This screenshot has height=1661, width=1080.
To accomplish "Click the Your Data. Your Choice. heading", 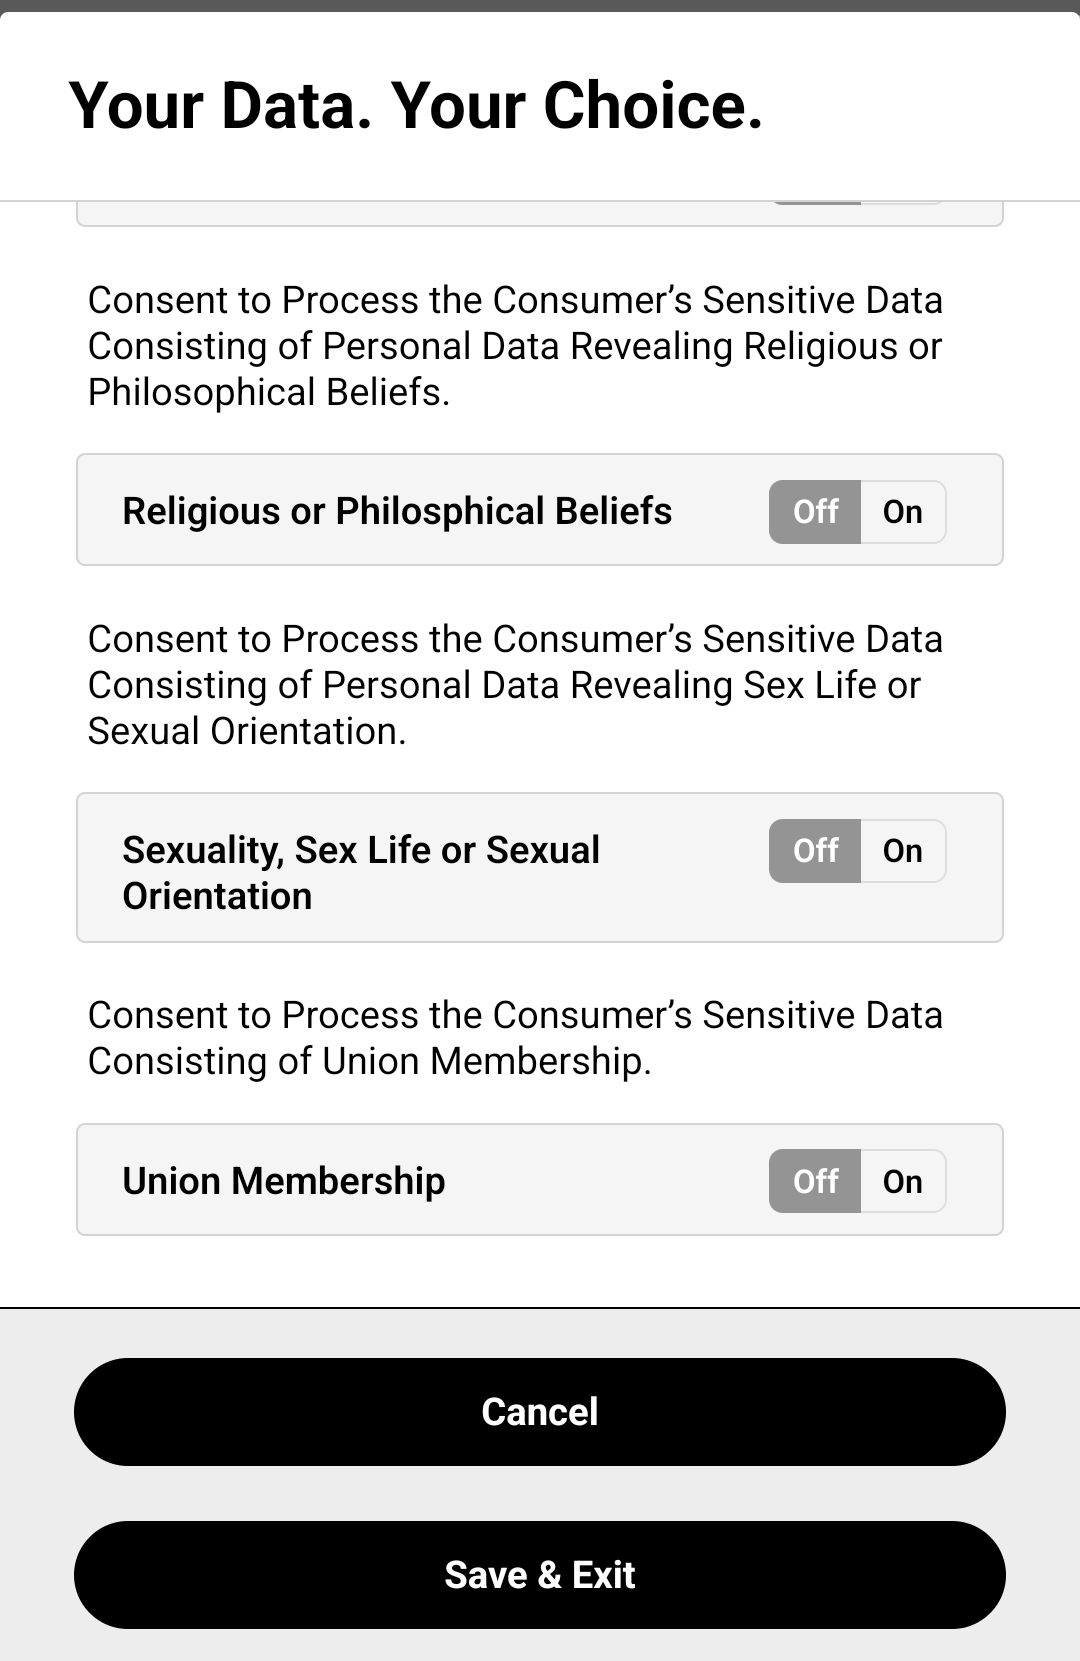I will pyautogui.click(x=416, y=105).
